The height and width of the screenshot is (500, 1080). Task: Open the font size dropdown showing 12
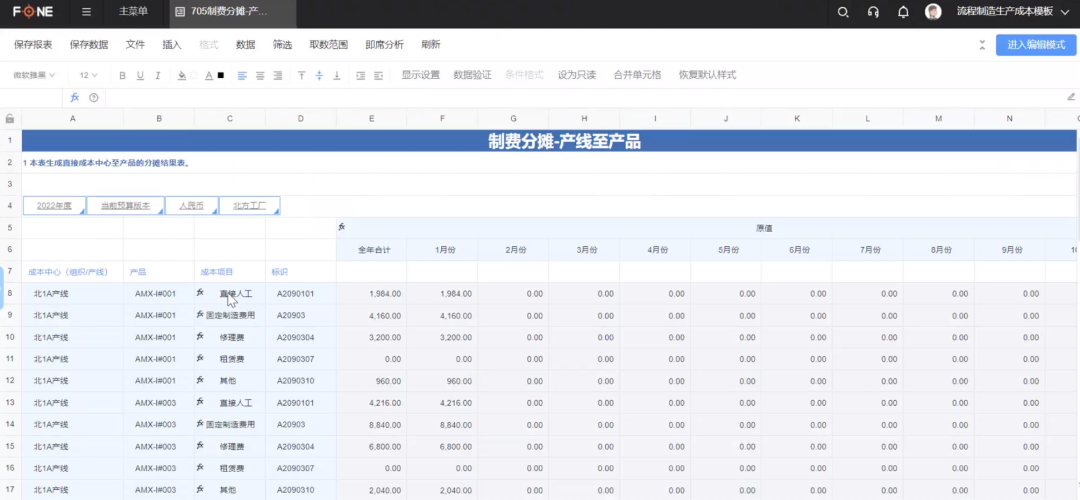tap(88, 75)
